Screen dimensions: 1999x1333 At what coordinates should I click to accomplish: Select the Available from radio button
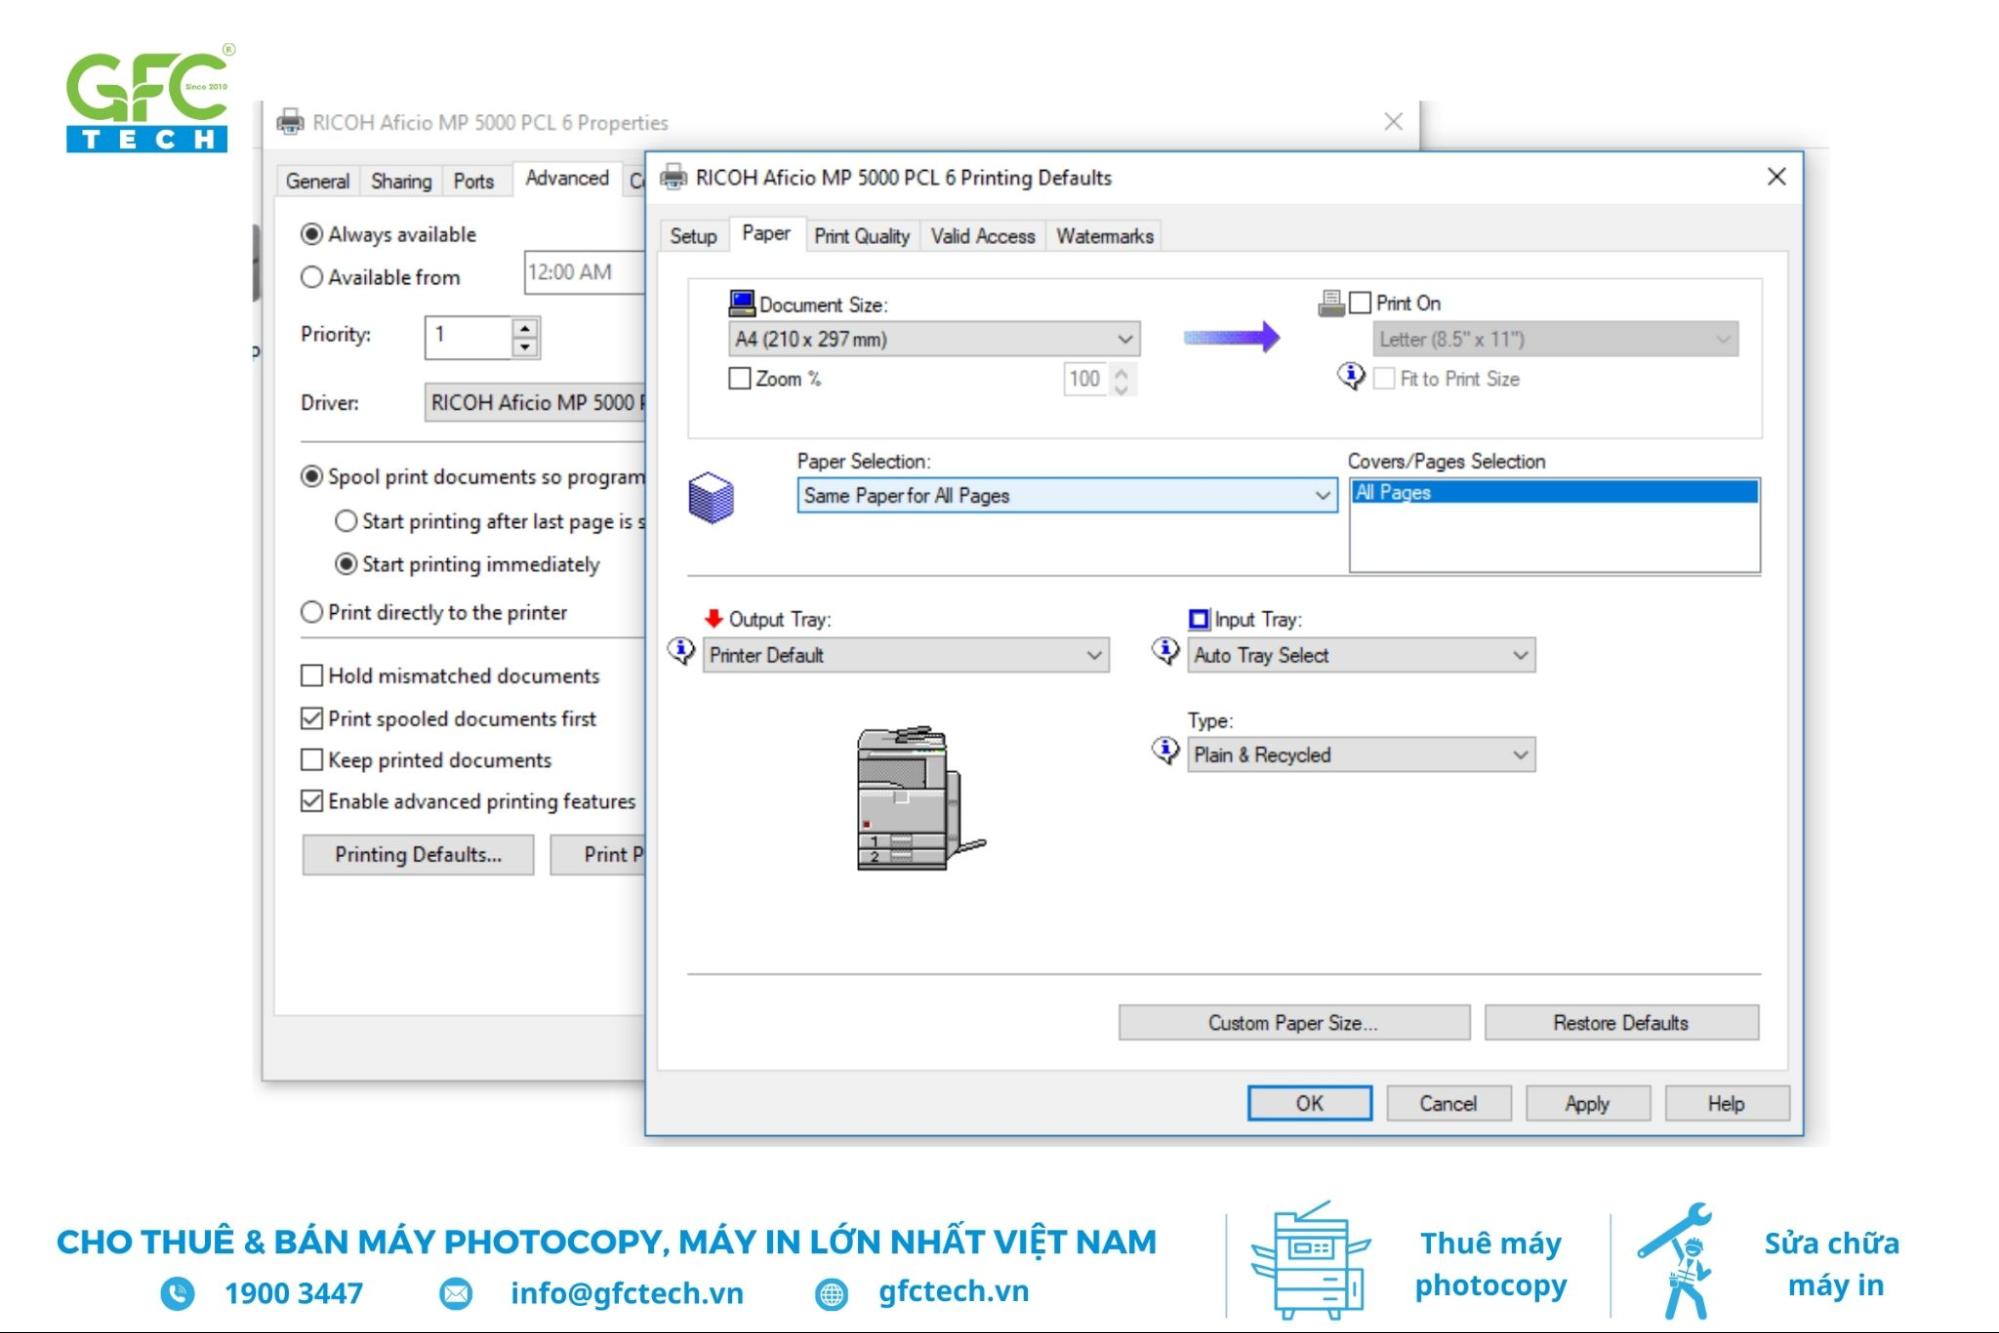(x=312, y=277)
